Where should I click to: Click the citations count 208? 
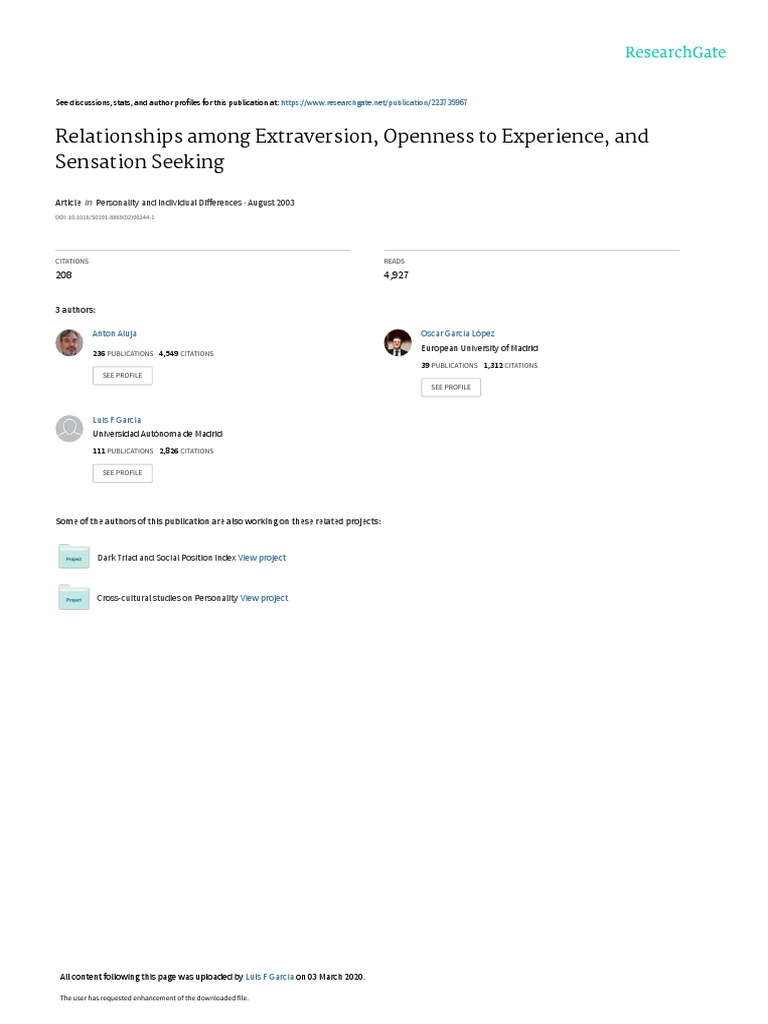[x=64, y=274]
